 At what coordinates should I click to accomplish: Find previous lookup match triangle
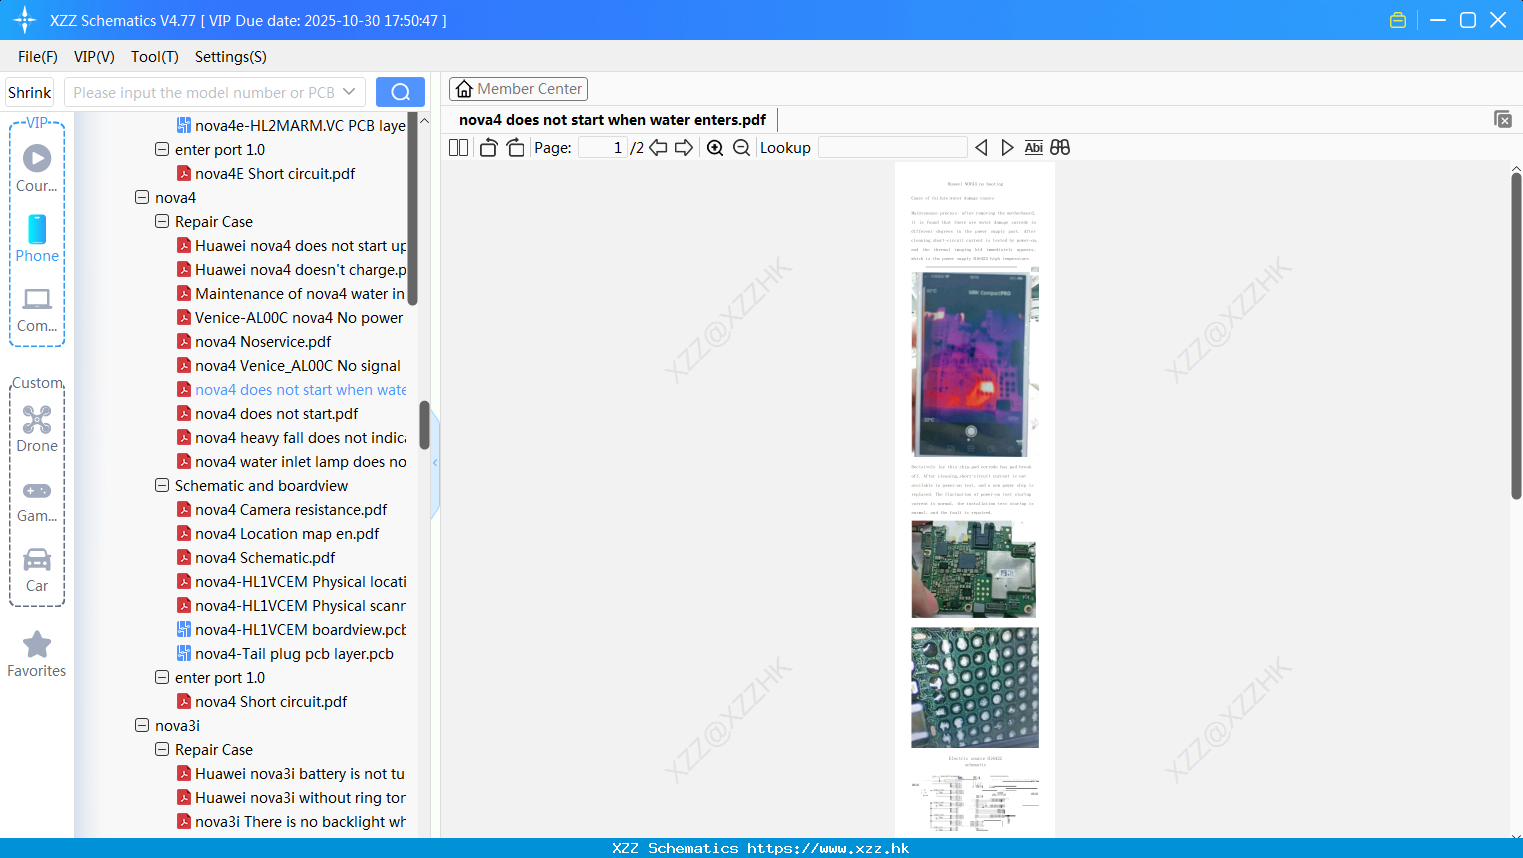click(x=981, y=147)
